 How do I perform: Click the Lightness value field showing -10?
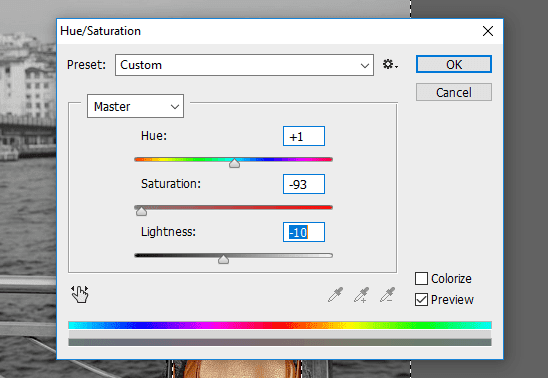point(304,232)
